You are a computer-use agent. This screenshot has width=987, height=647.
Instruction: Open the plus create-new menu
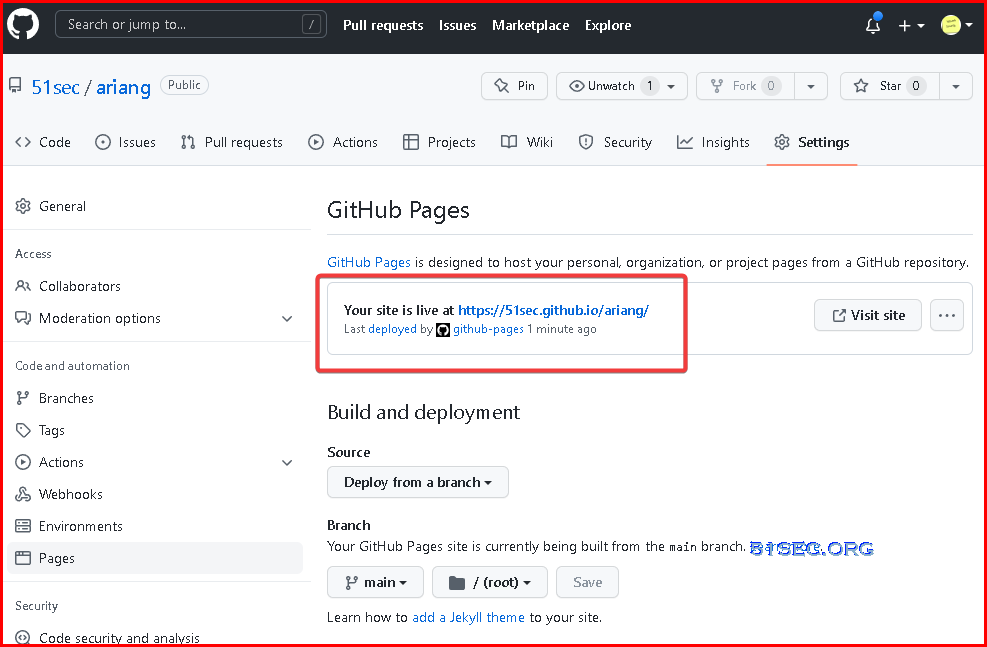pyautogui.click(x=911, y=26)
